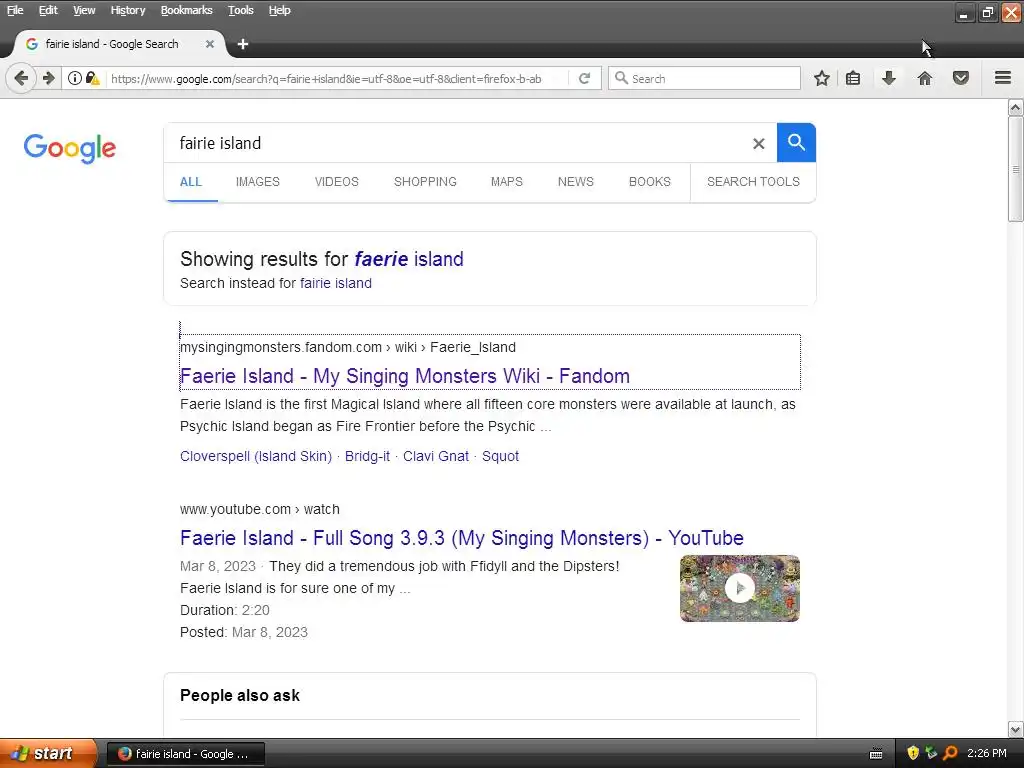Click the Firefox taskbar window button
The height and width of the screenshot is (768, 1024).
tap(185, 754)
